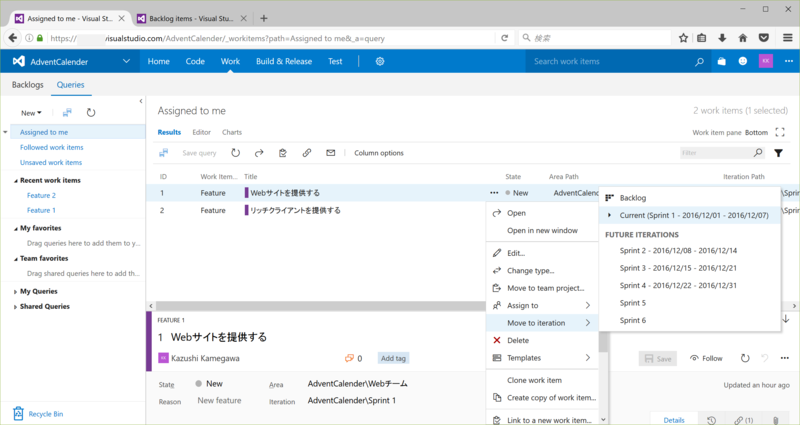Open Unsaved work items query
The image size is (800, 425).
[x=51, y=162]
